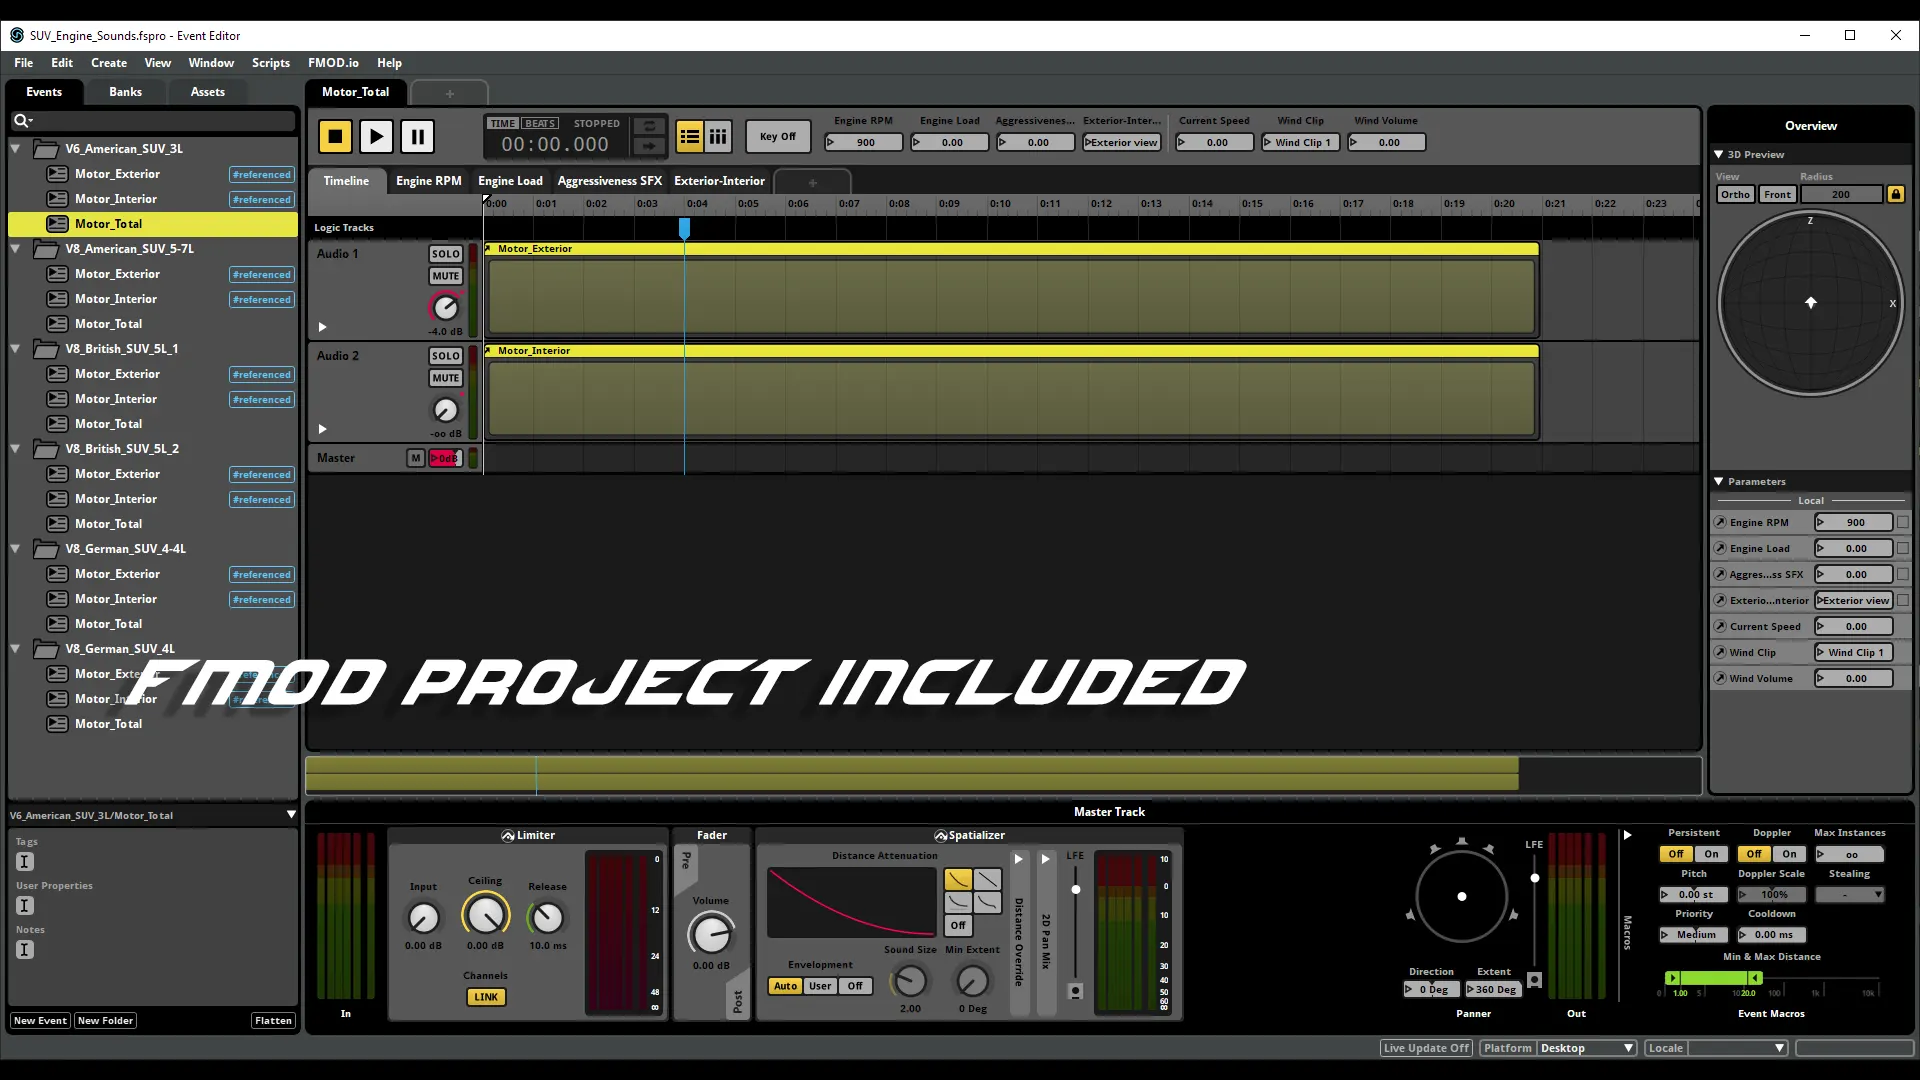Click the Tags edit icon

pyautogui.click(x=25, y=861)
